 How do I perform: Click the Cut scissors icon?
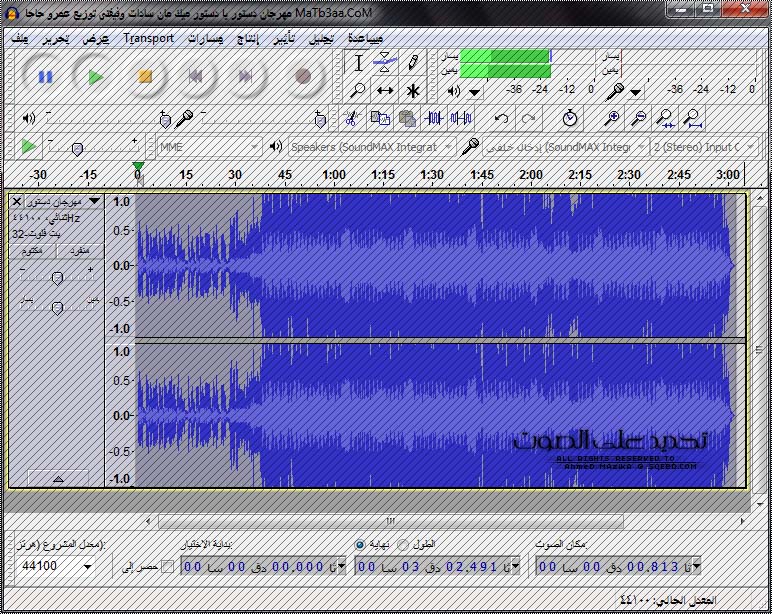[x=351, y=118]
